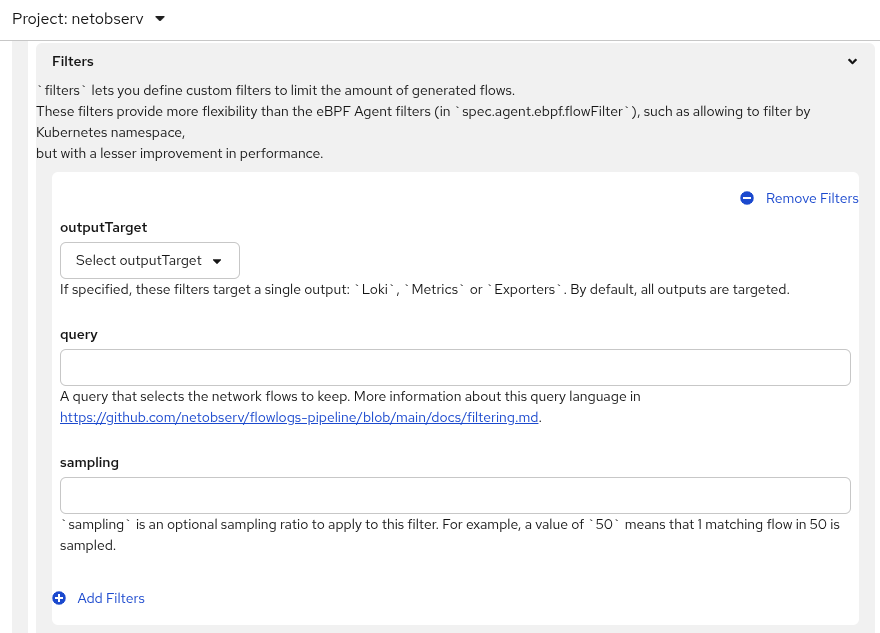880x633 pixels.
Task: Click the Filters section heading
Action: coord(73,62)
